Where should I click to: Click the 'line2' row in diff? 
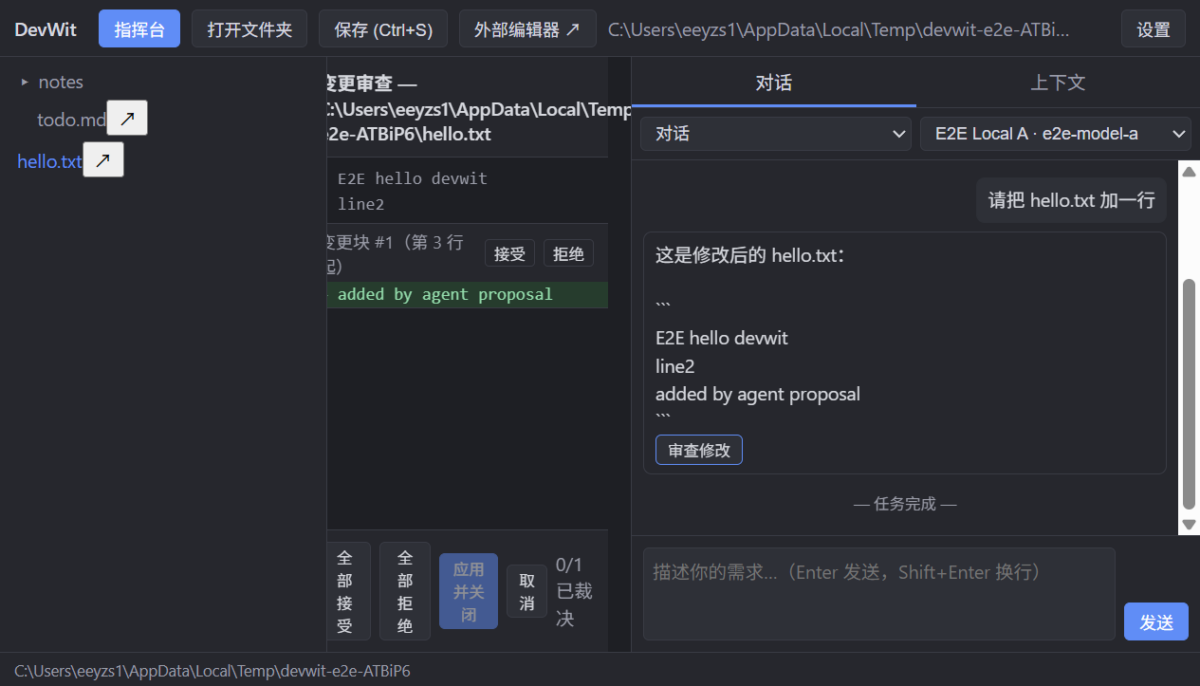tap(361, 204)
